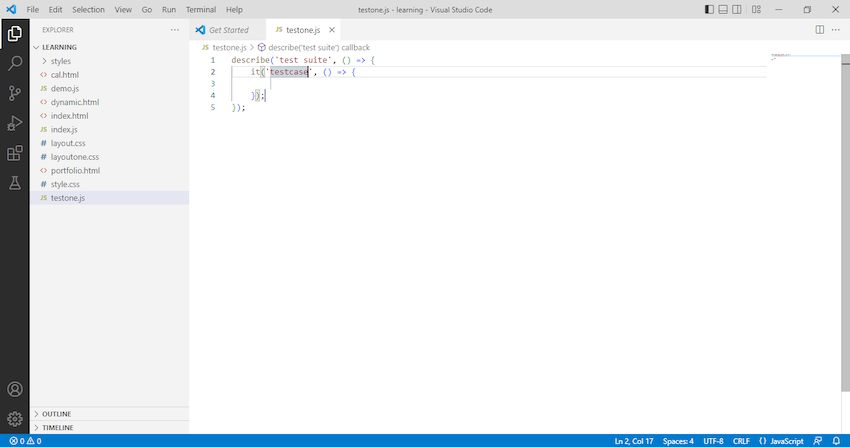This screenshot has width=850, height=447.
Task: Open the Terminal menu
Action: (x=201, y=10)
